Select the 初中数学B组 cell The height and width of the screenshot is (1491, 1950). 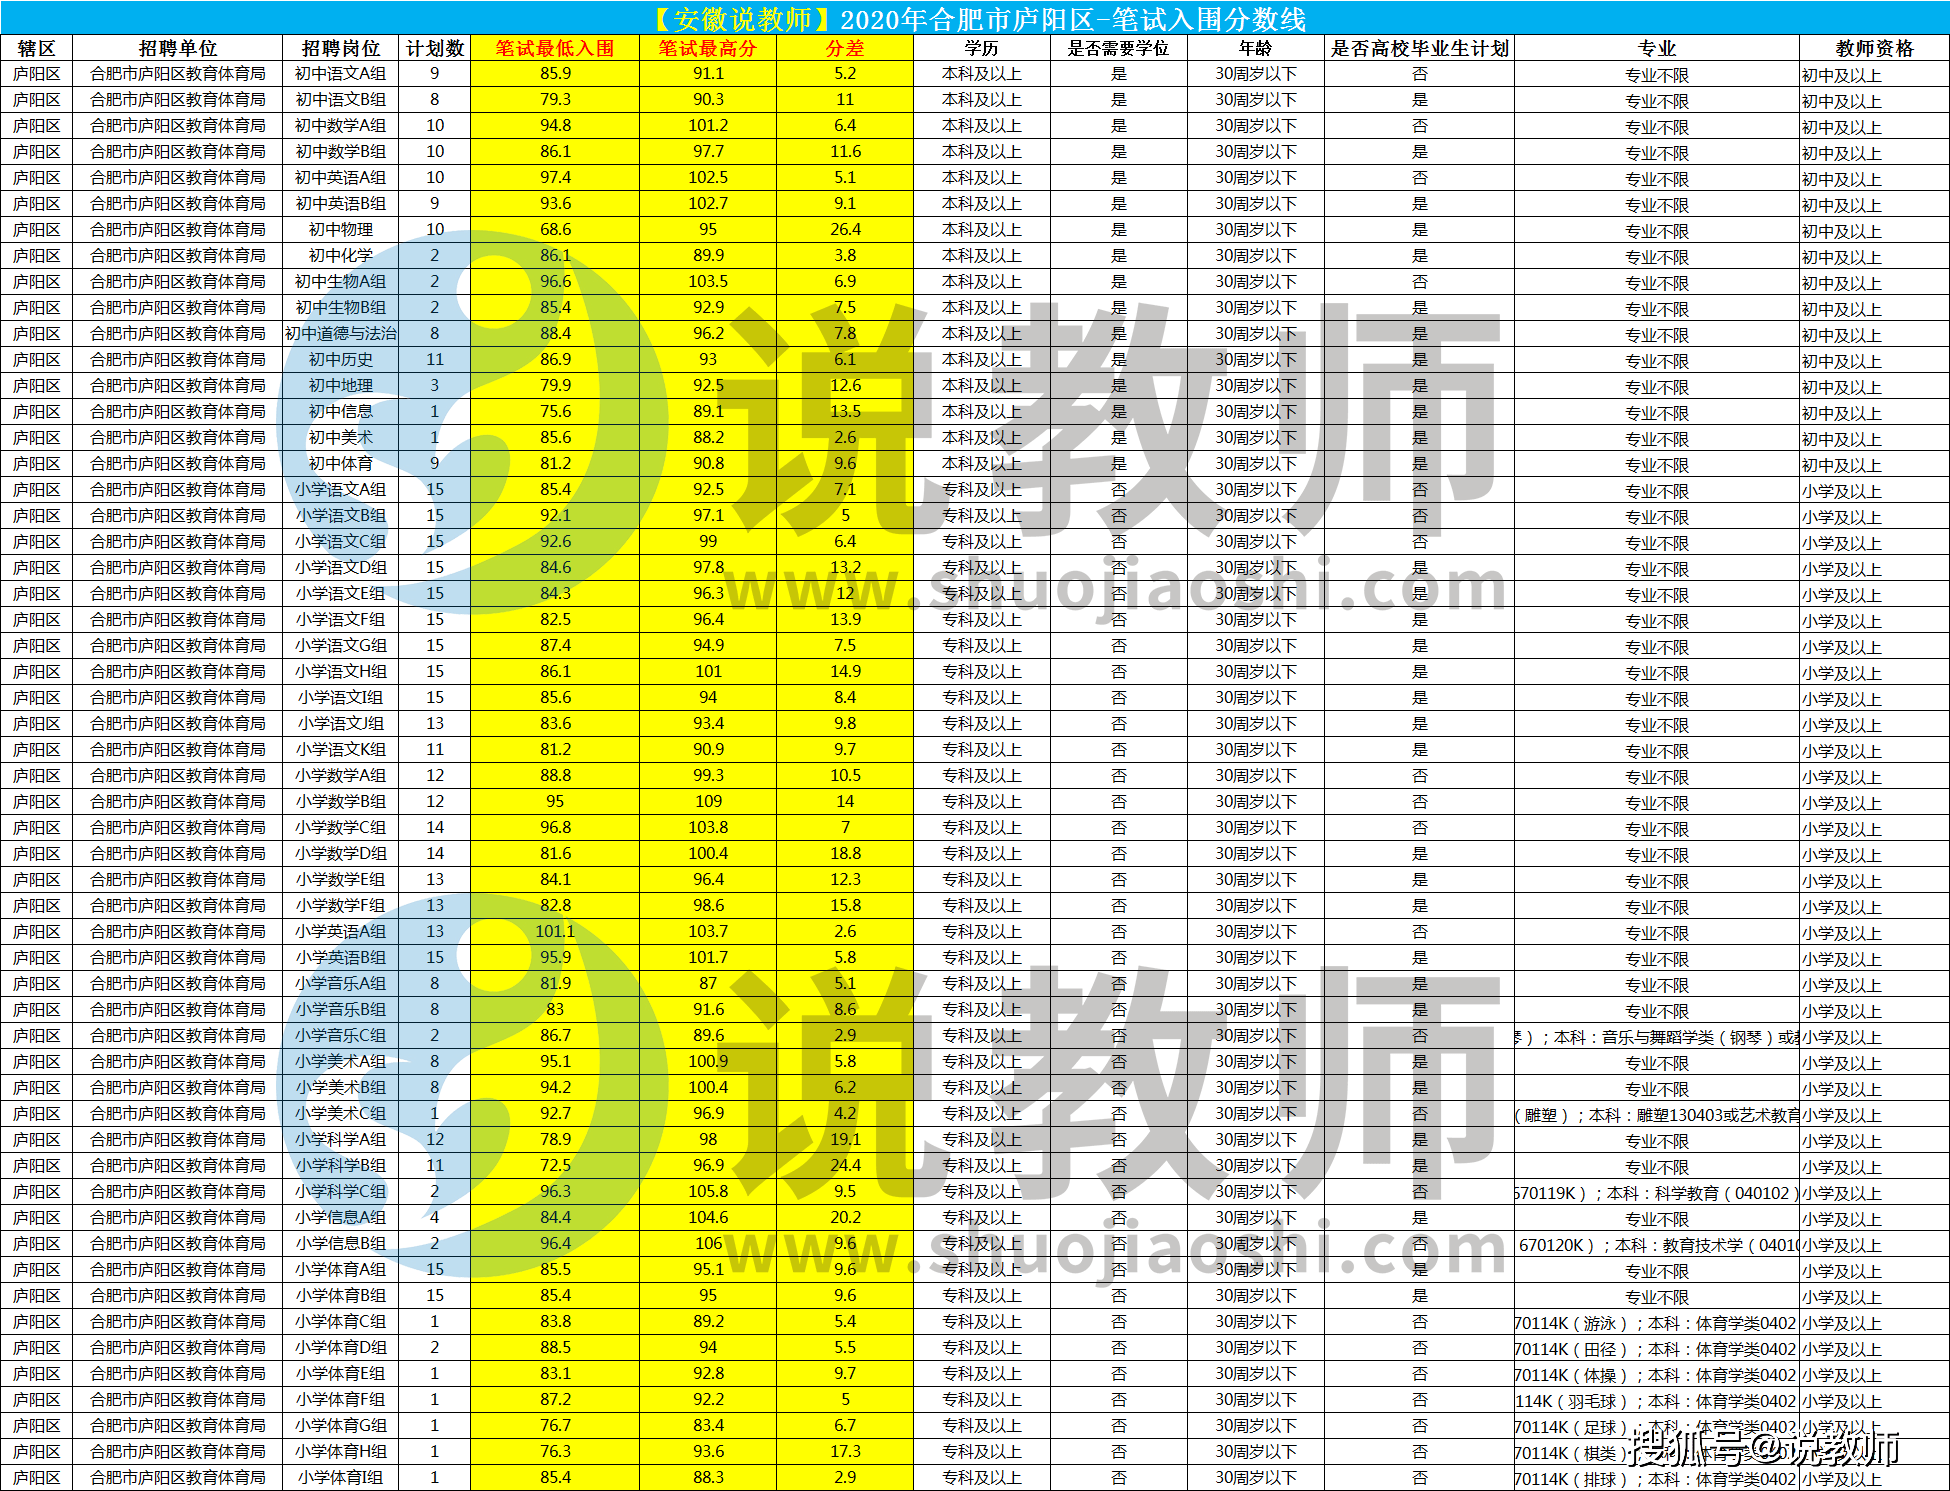pos(340,151)
